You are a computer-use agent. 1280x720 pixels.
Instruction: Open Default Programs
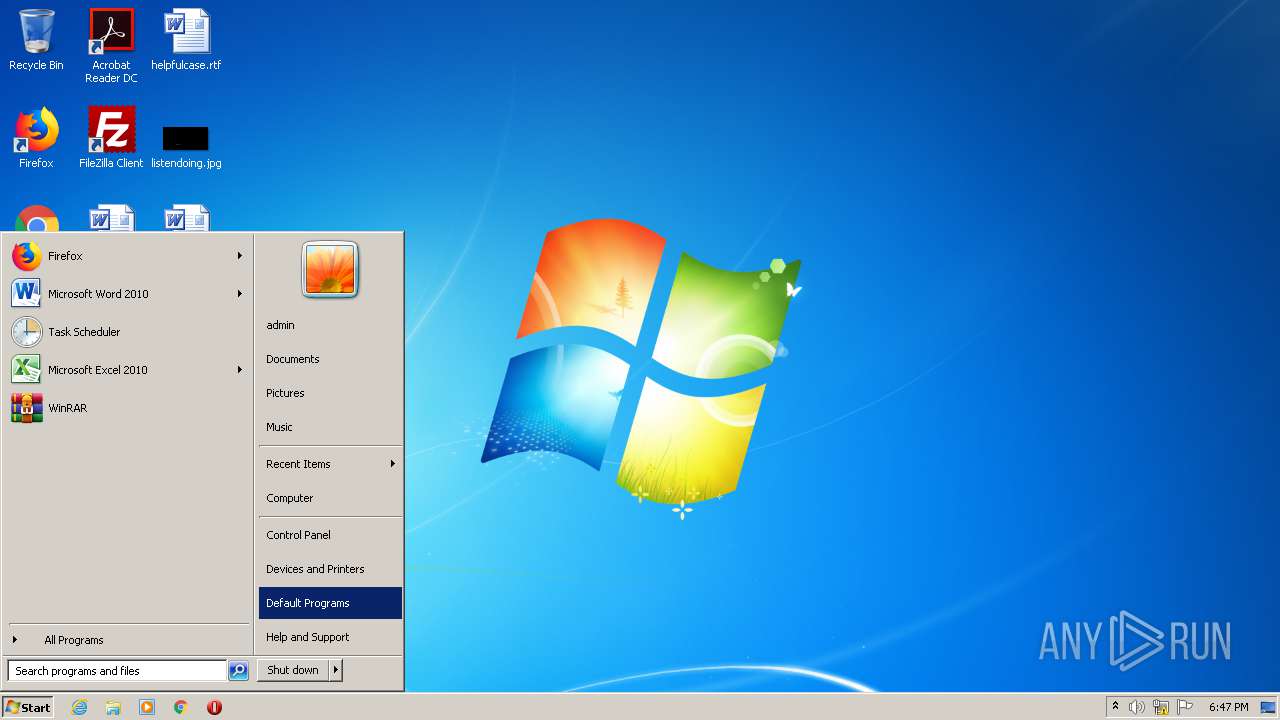pyautogui.click(x=330, y=603)
